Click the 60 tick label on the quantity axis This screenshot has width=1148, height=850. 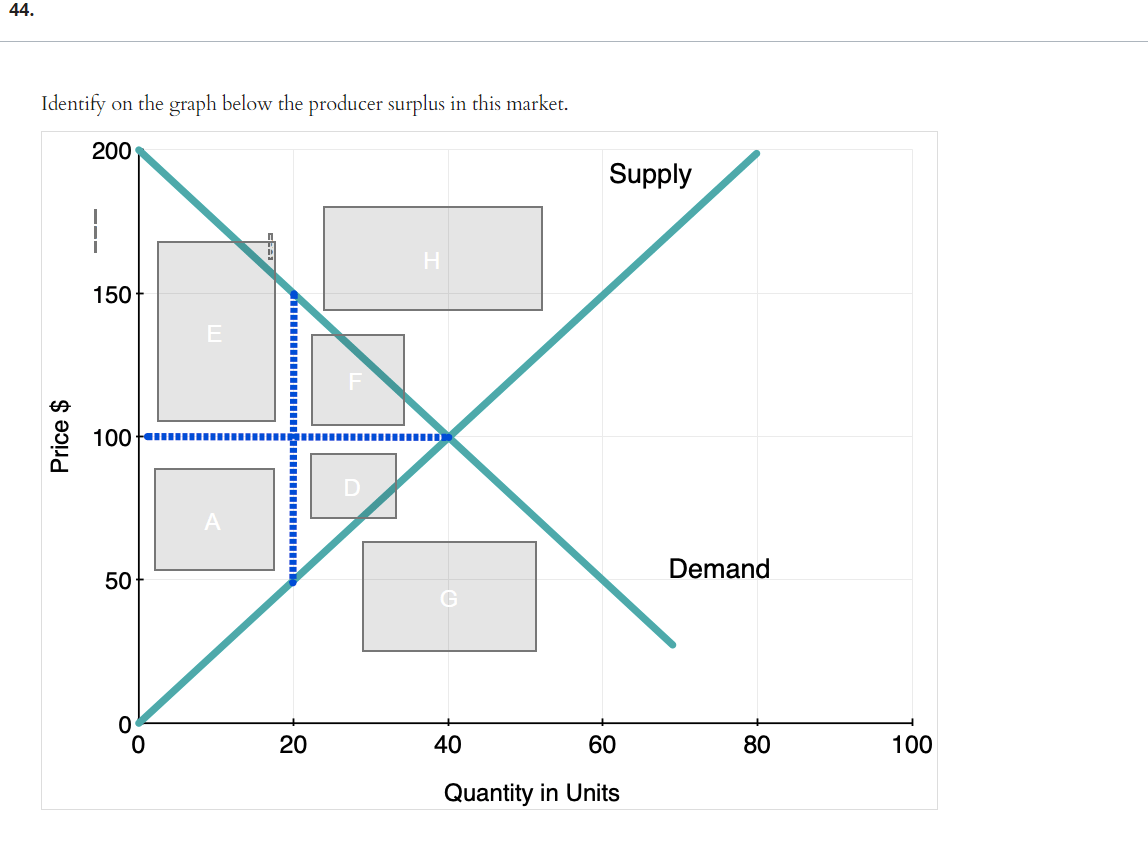(x=602, y=745)
